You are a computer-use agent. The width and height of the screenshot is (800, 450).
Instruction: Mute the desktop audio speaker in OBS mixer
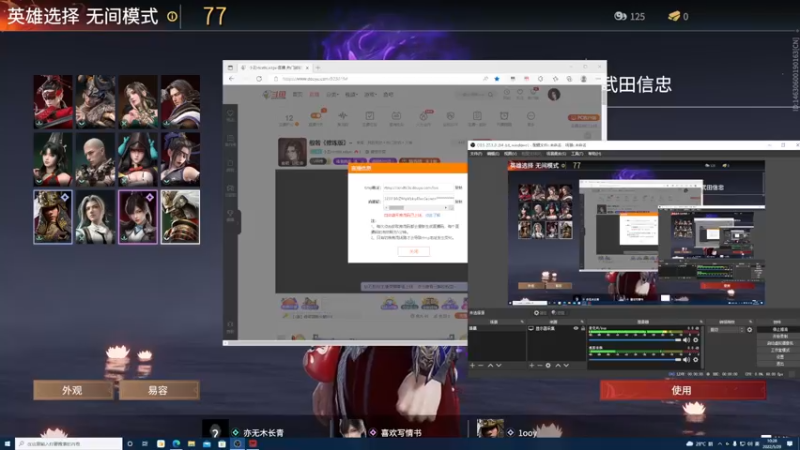(x=687, y=340)
